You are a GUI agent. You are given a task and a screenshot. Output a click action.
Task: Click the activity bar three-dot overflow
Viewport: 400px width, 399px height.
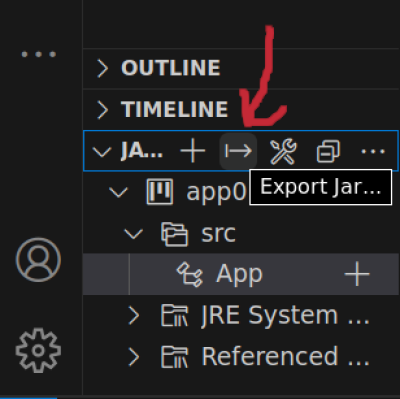click(38, 54)
